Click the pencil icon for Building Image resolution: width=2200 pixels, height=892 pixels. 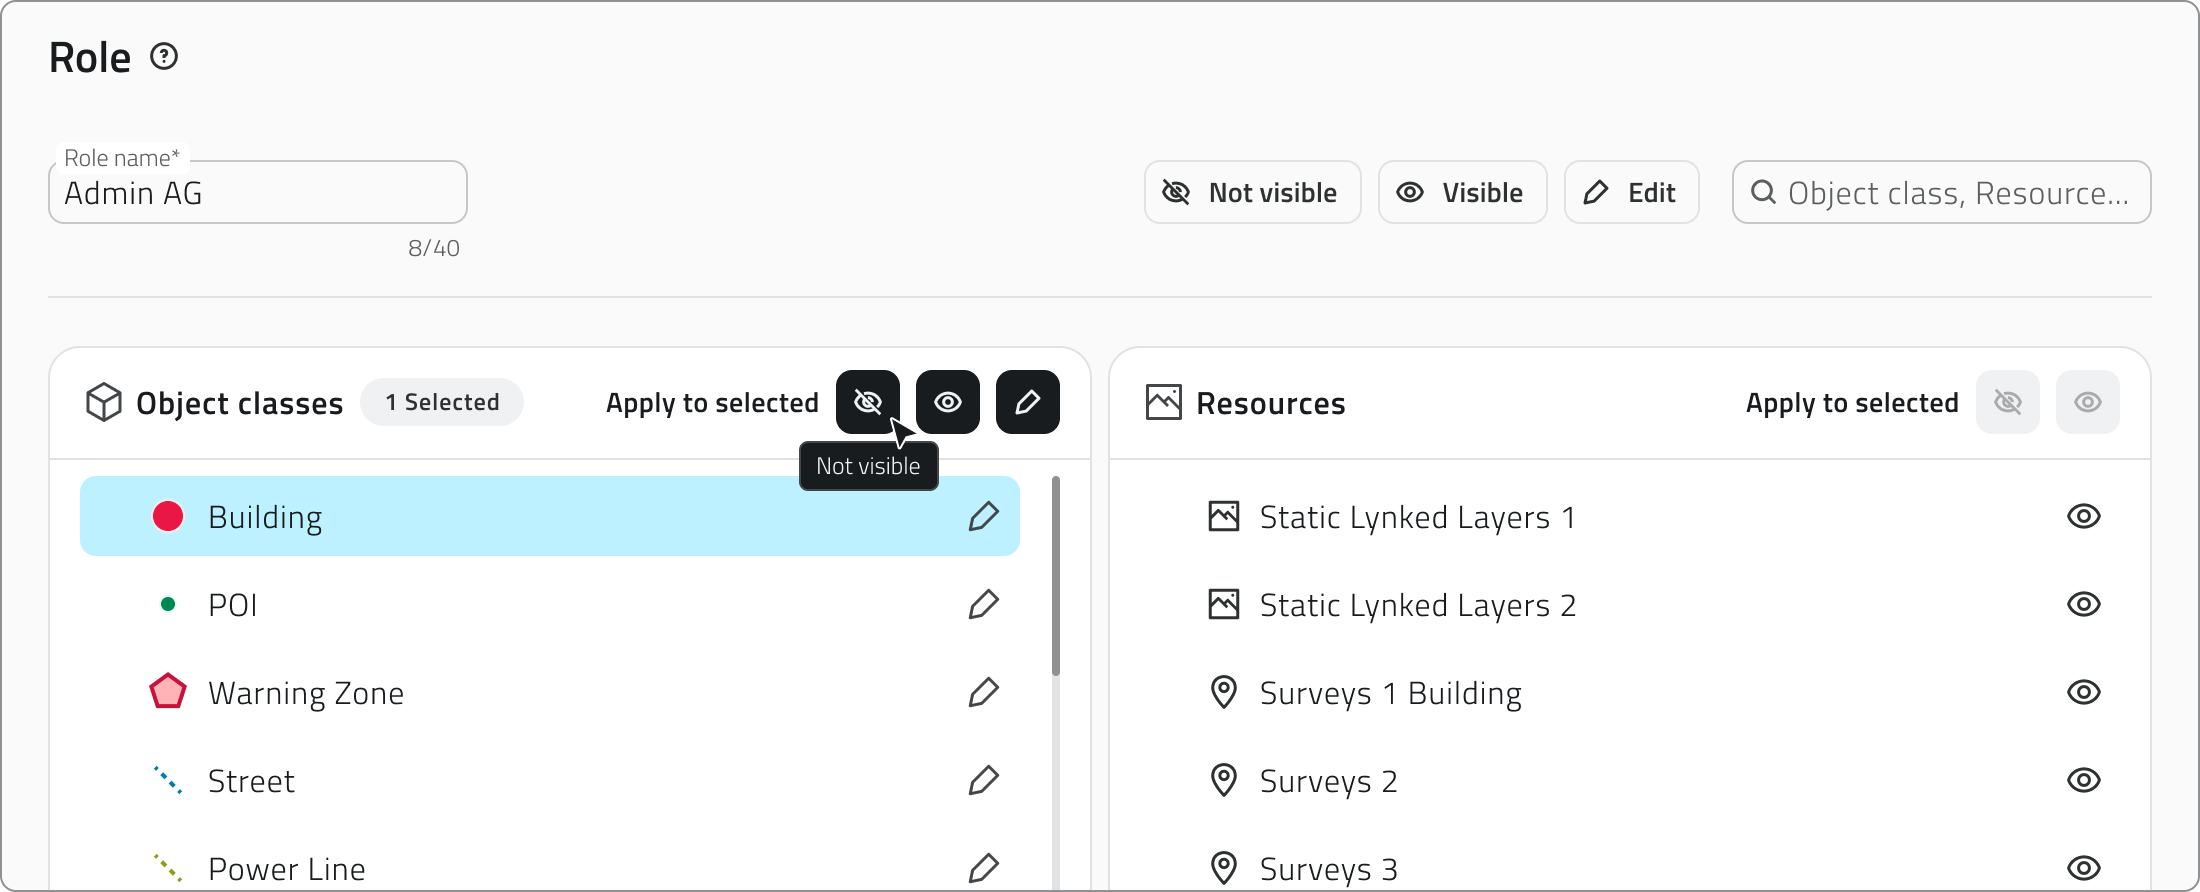click(x=983, y=516)
